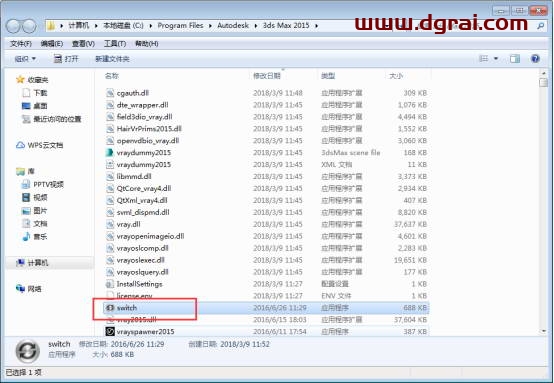Open the 工具(T) menu
Image resolution: width=554 pixels, height=383 pixels.
115,44
